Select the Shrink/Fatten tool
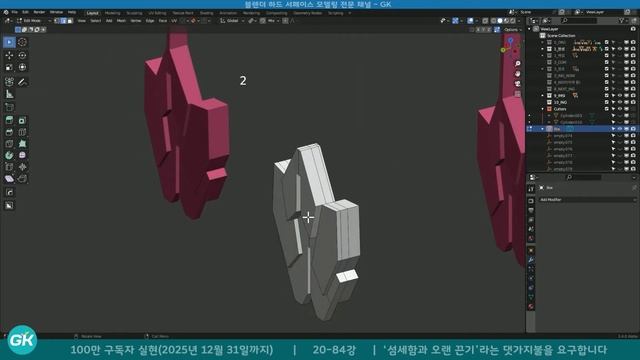The width and height of the screenshot is (640, 360). point(22,167)
